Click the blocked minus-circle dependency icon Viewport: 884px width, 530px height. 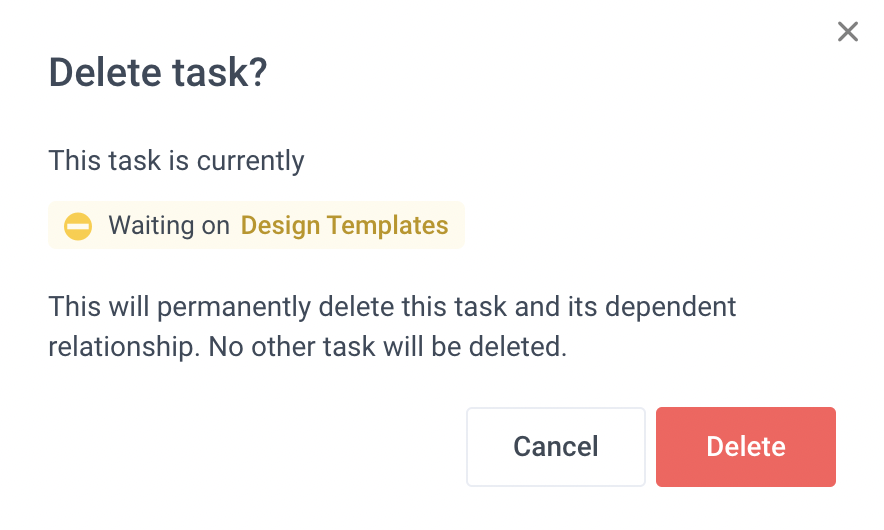tap(78, 226)
